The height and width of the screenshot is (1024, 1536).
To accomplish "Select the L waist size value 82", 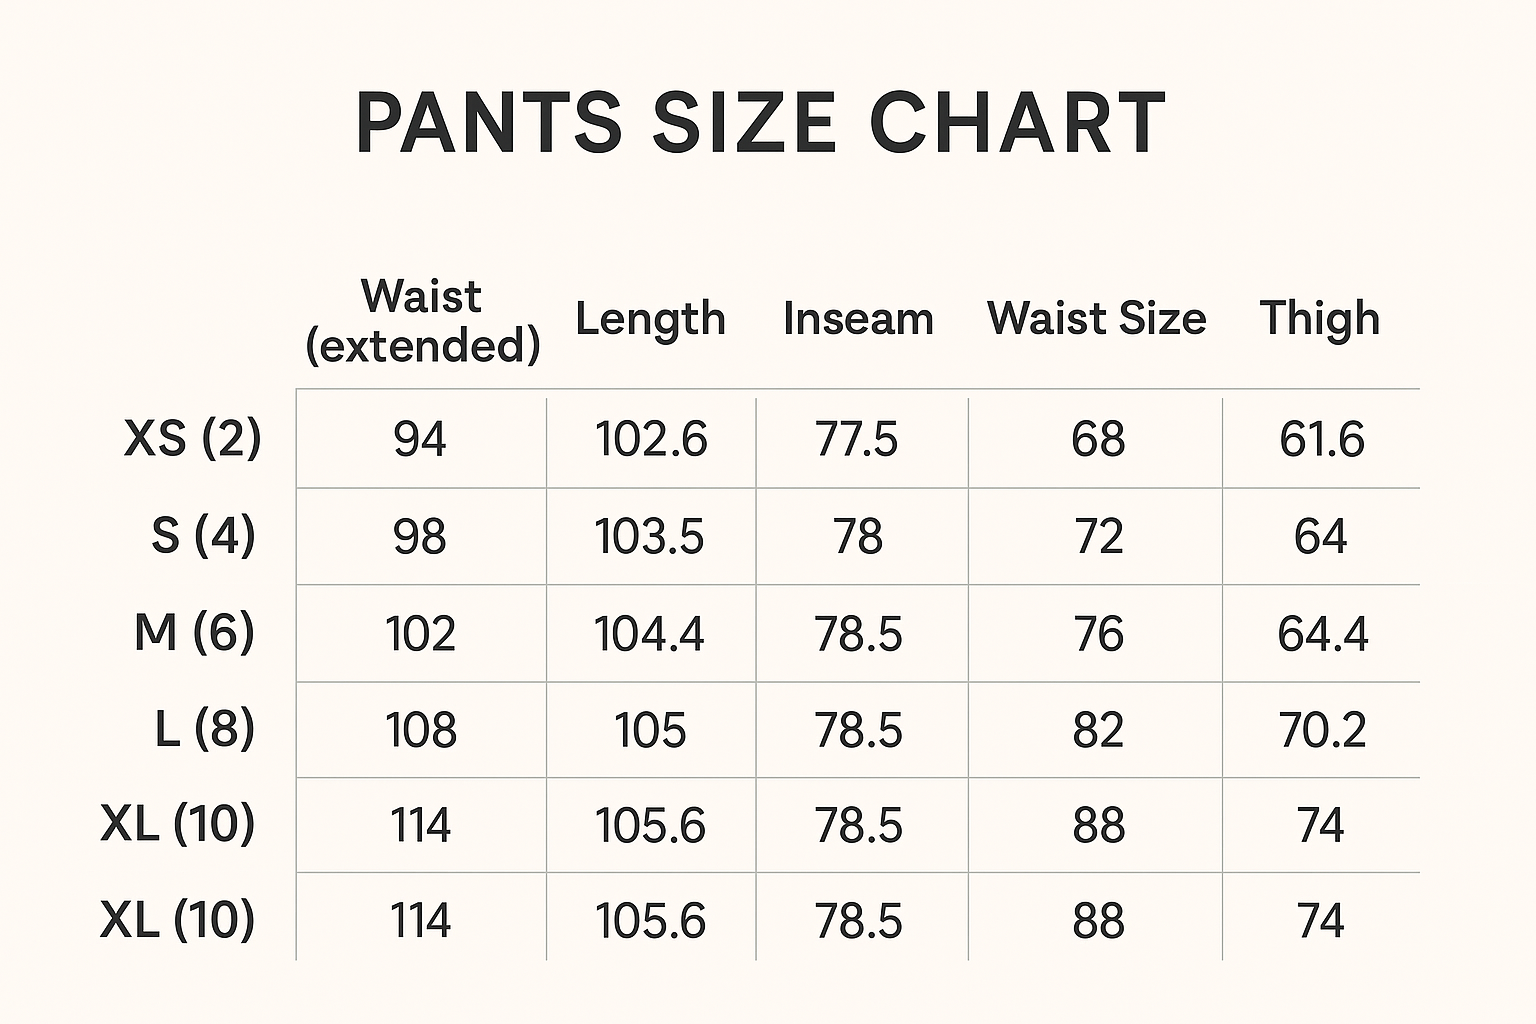I will coord(1098,730).
